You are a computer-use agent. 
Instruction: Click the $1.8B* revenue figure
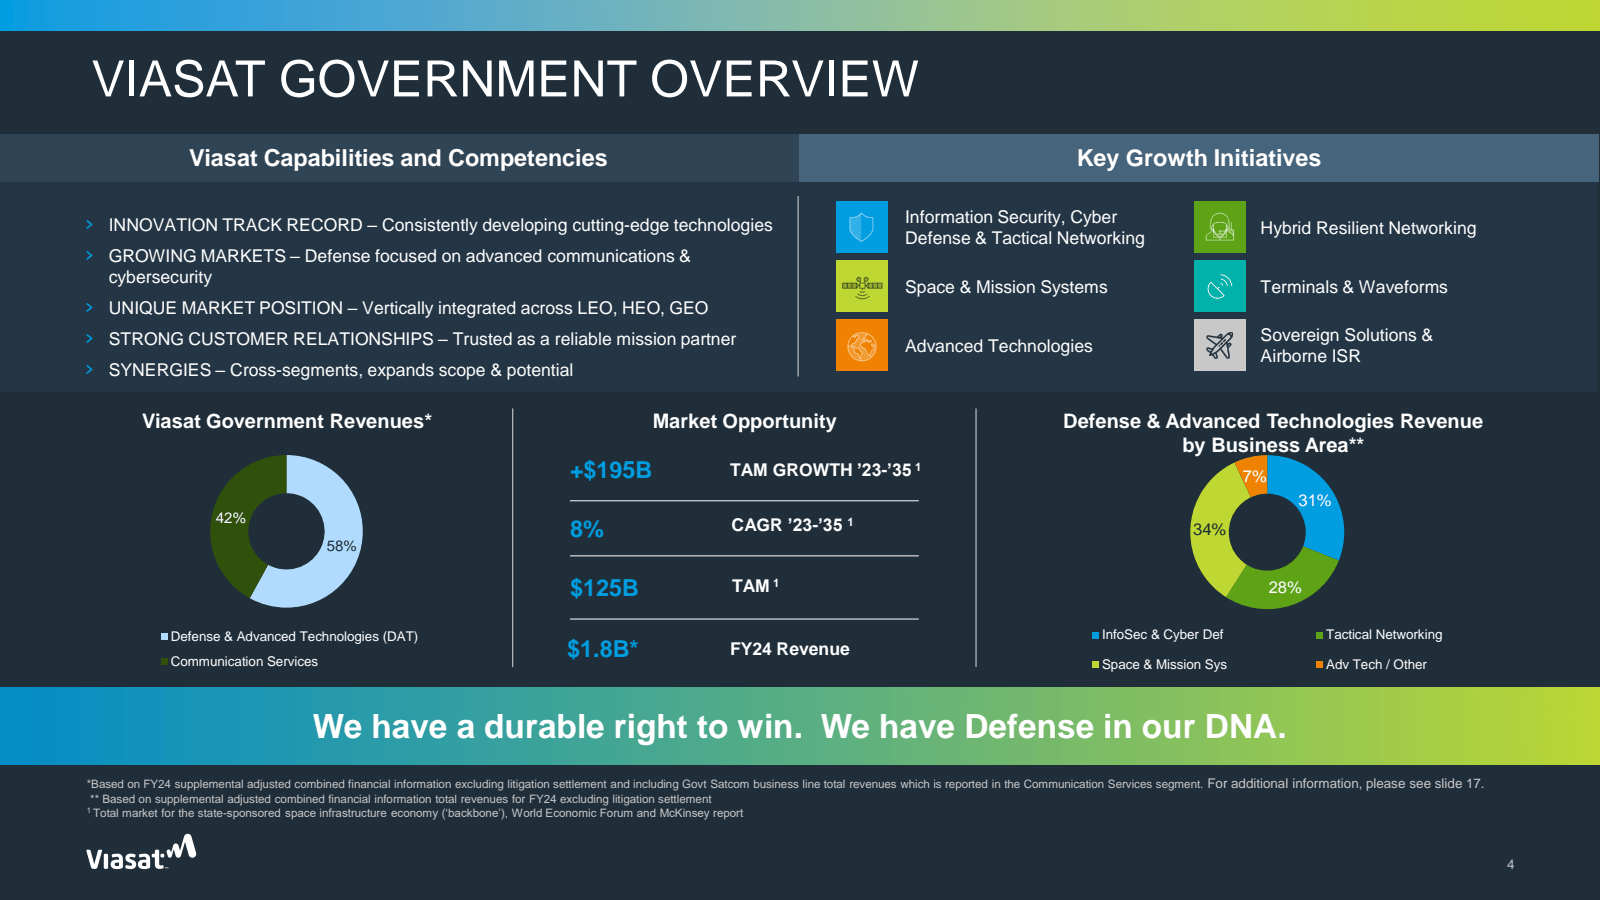603,649
